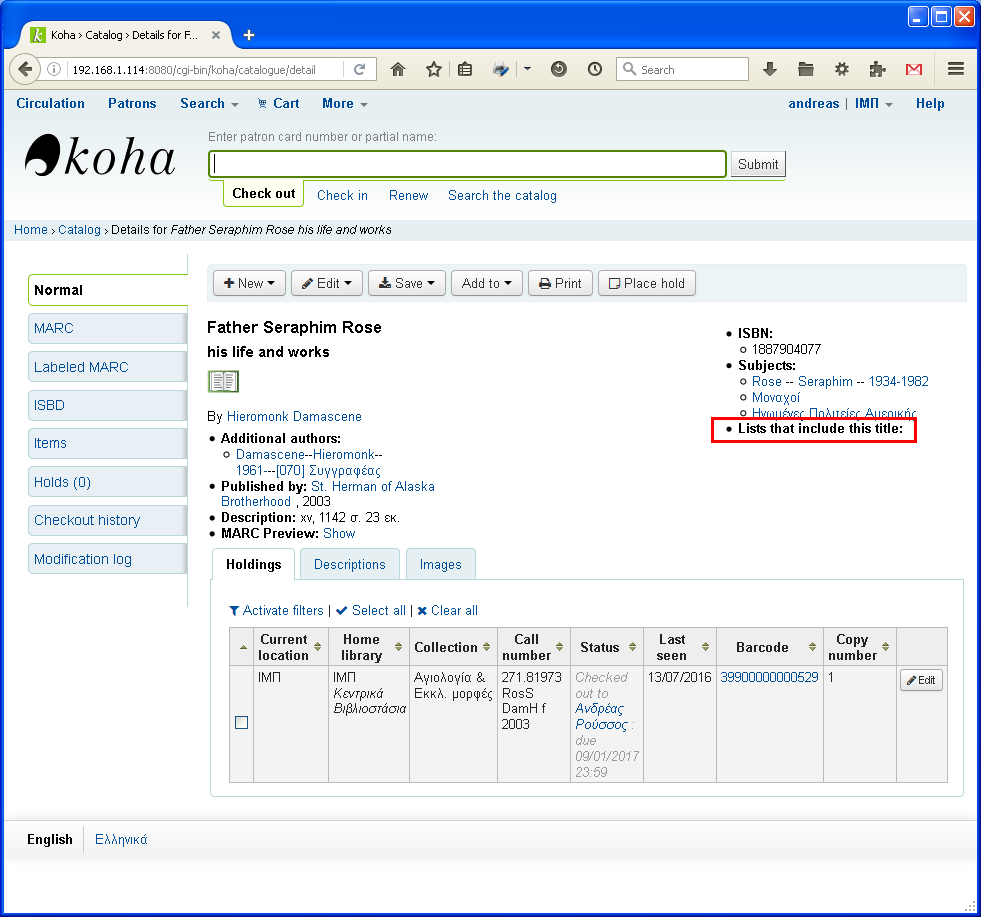Tick the checkbox in the holdings row

[241, 723]
